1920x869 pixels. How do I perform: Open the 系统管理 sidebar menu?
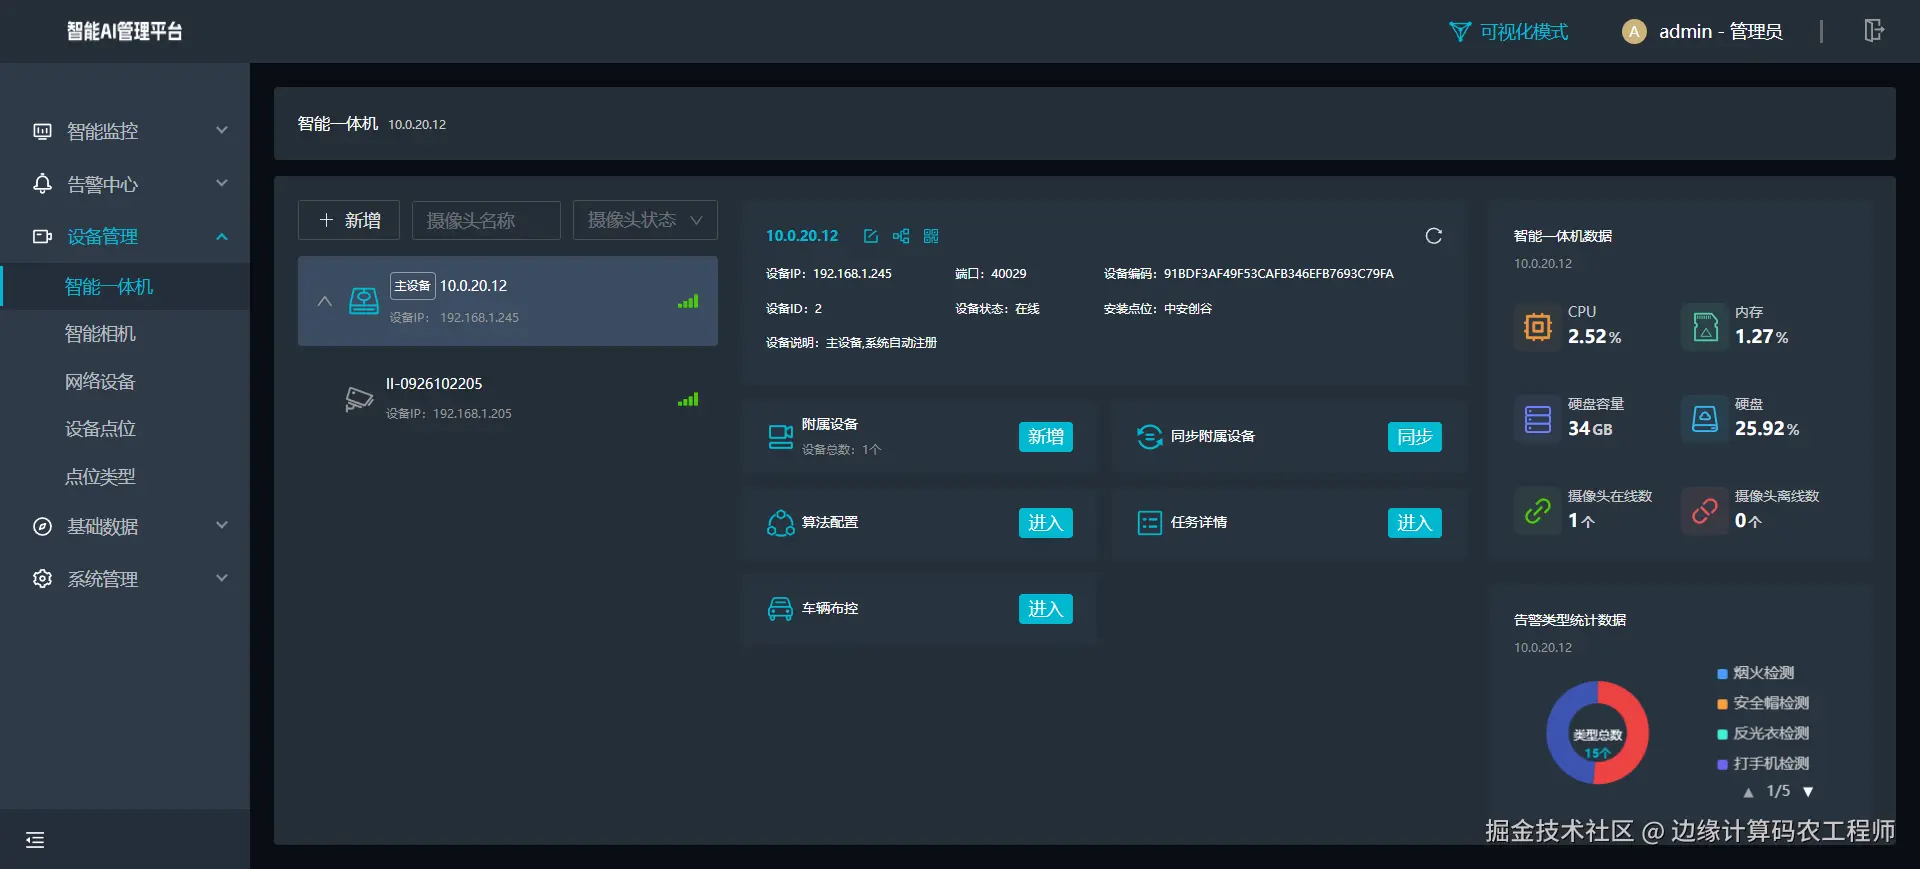125,579
